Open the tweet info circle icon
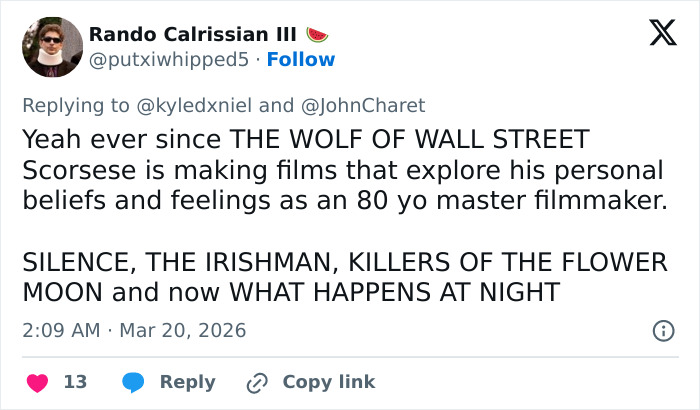The image size is (700, 410). click(662, 330)
